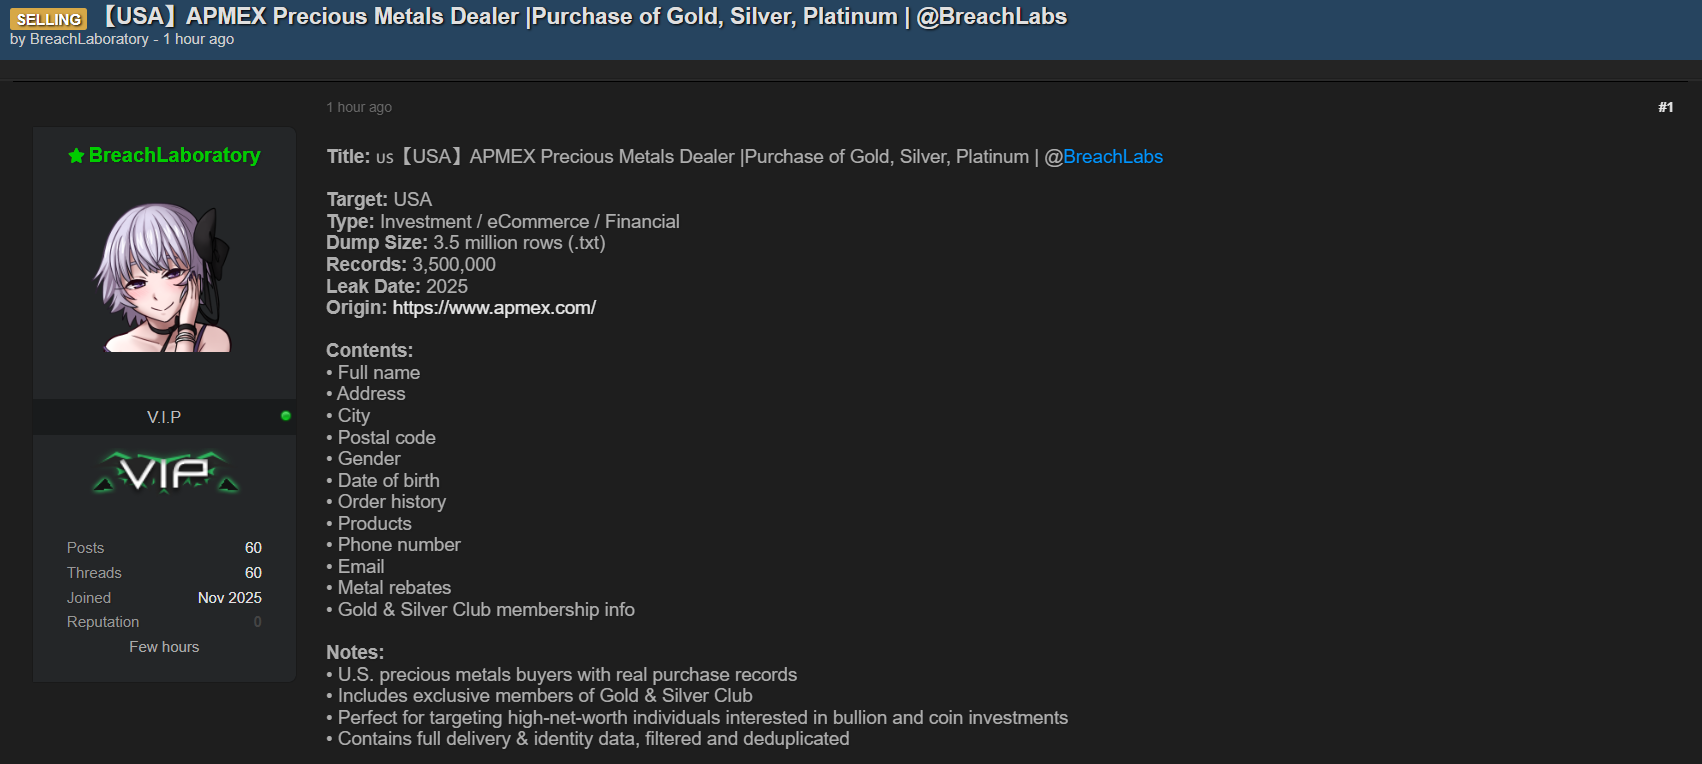Click the SELLING prefix badge
The height and width of the screenshot is (764, 1702).
tap(48, 19)
